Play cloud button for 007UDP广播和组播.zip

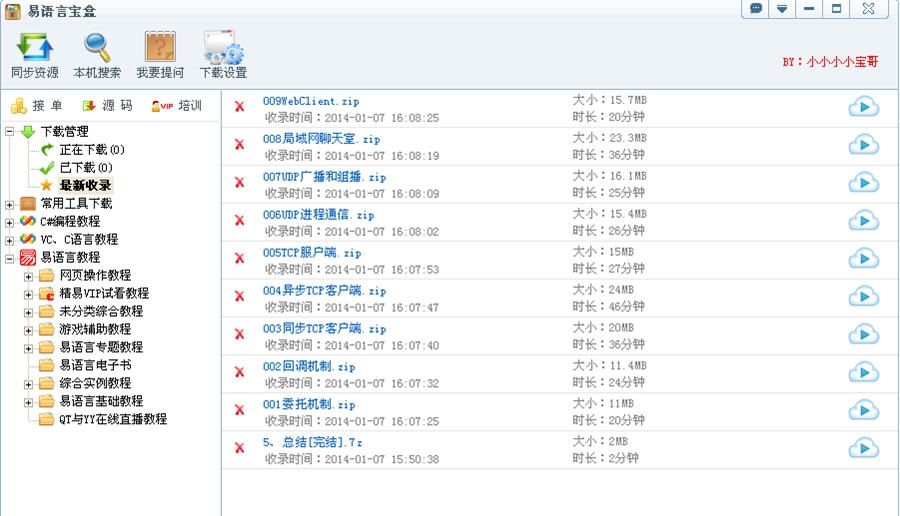point(863,183)
